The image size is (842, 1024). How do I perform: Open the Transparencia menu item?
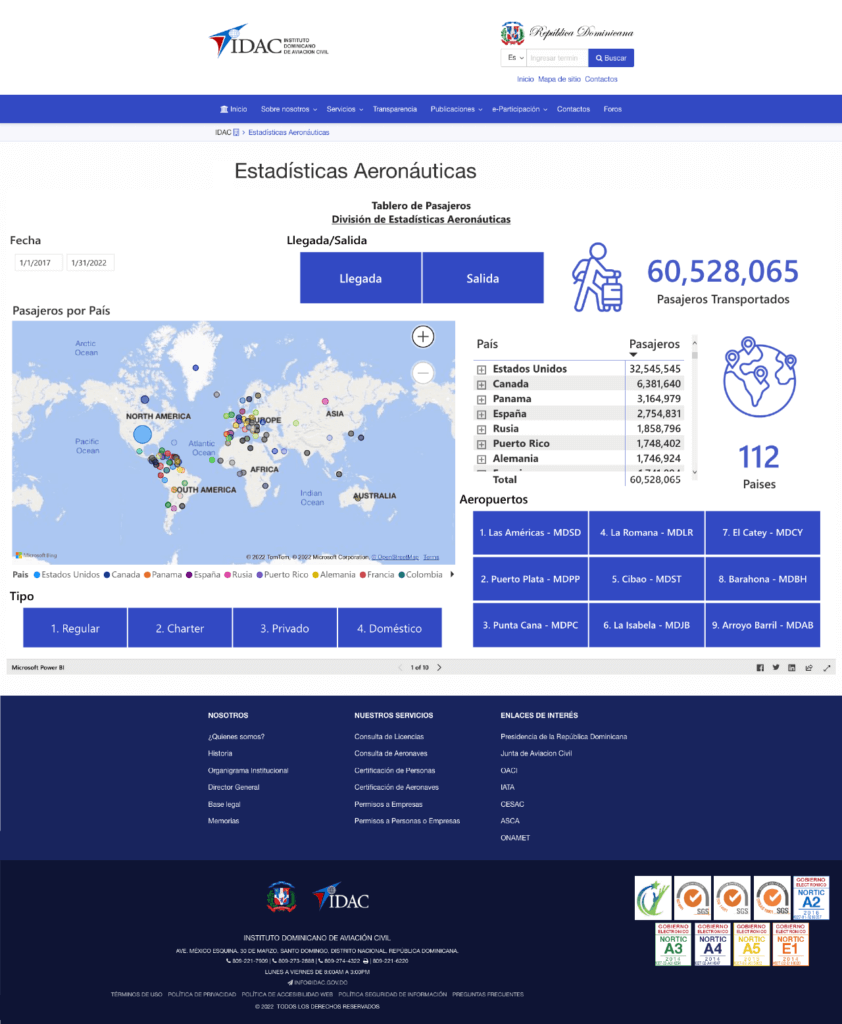(394, 109)
